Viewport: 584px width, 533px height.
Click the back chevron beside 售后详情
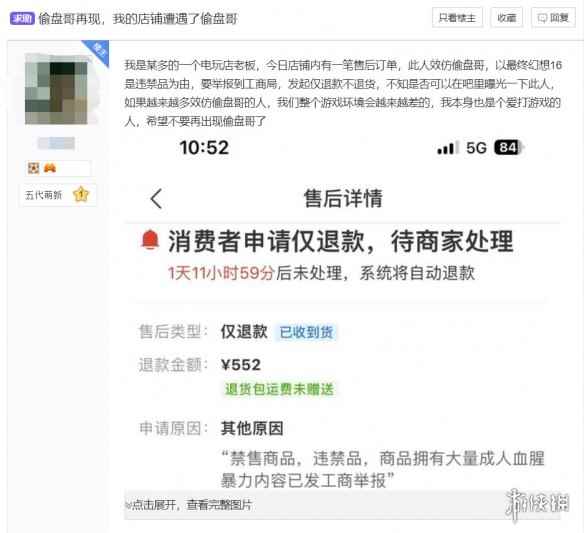(156, 199)
